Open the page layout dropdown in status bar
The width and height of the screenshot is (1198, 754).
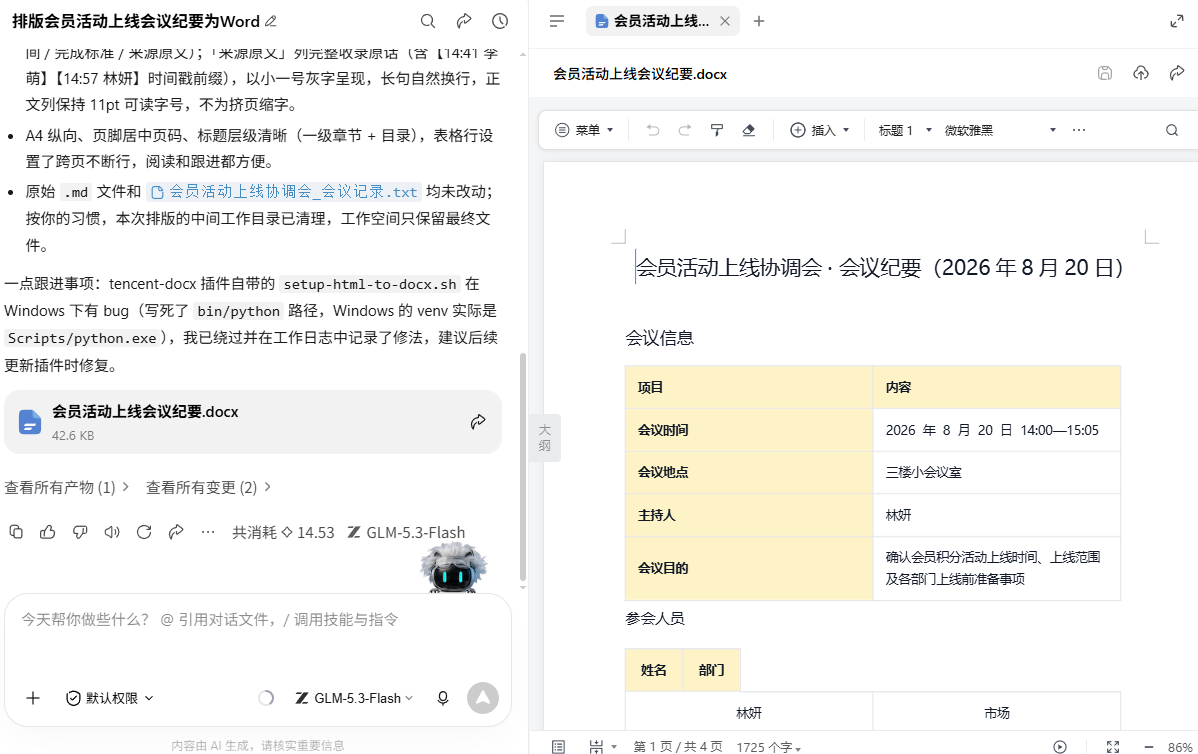click(602, 746)
